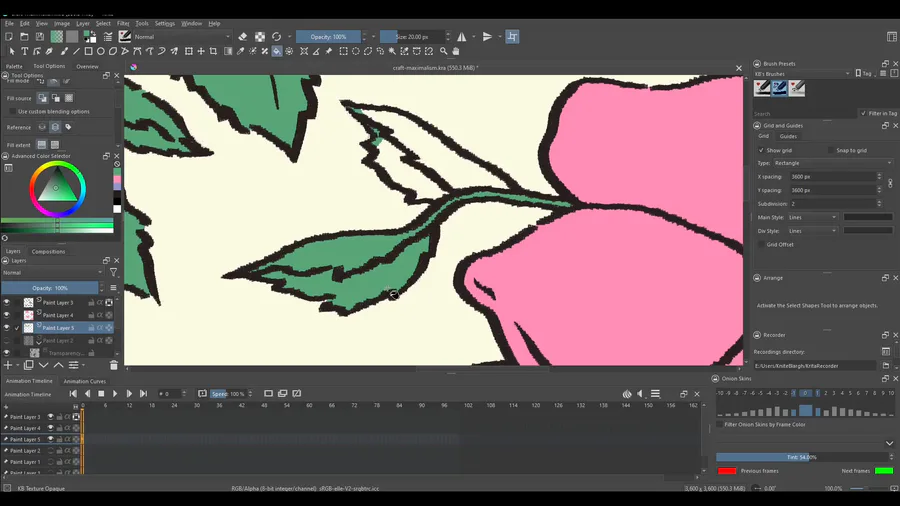Hide Paint Layer 3 with its eye icon

click(7, 302)
